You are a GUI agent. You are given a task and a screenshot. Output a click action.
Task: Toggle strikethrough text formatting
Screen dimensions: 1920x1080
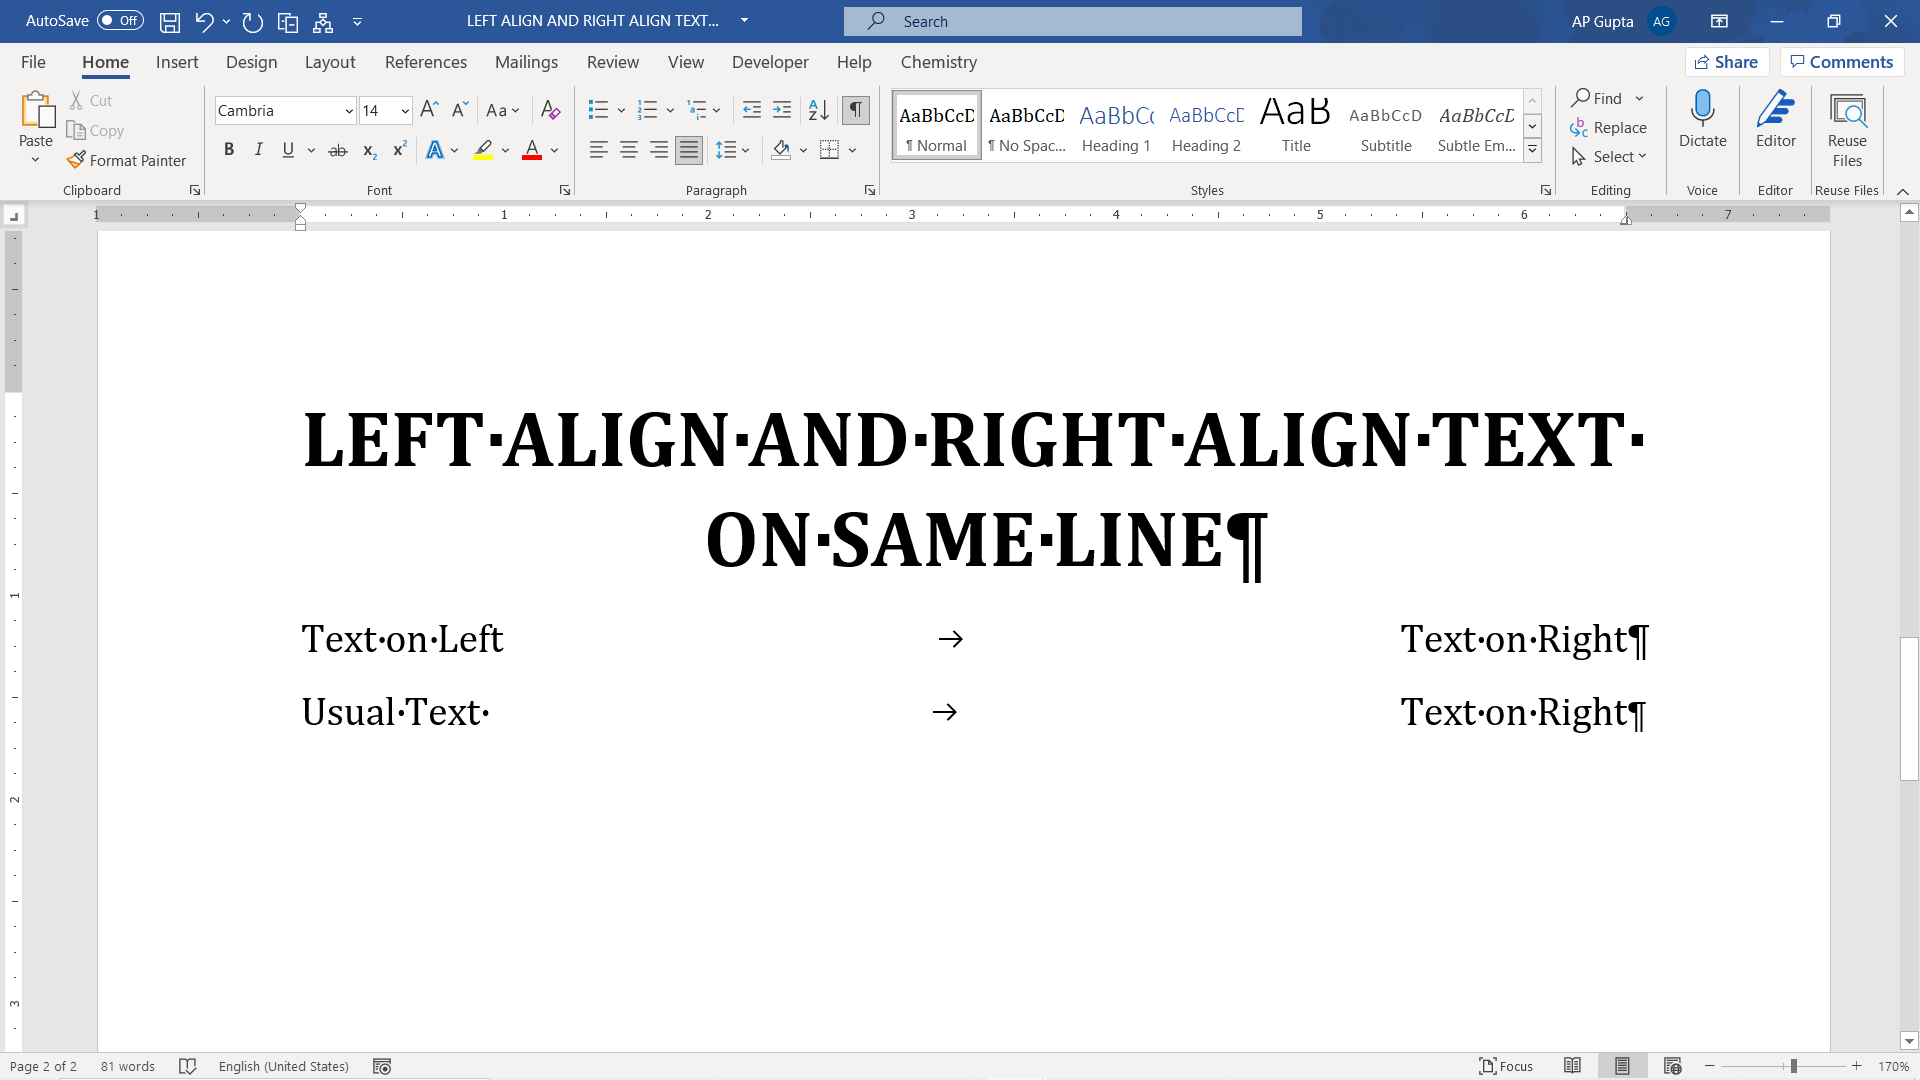338,149
